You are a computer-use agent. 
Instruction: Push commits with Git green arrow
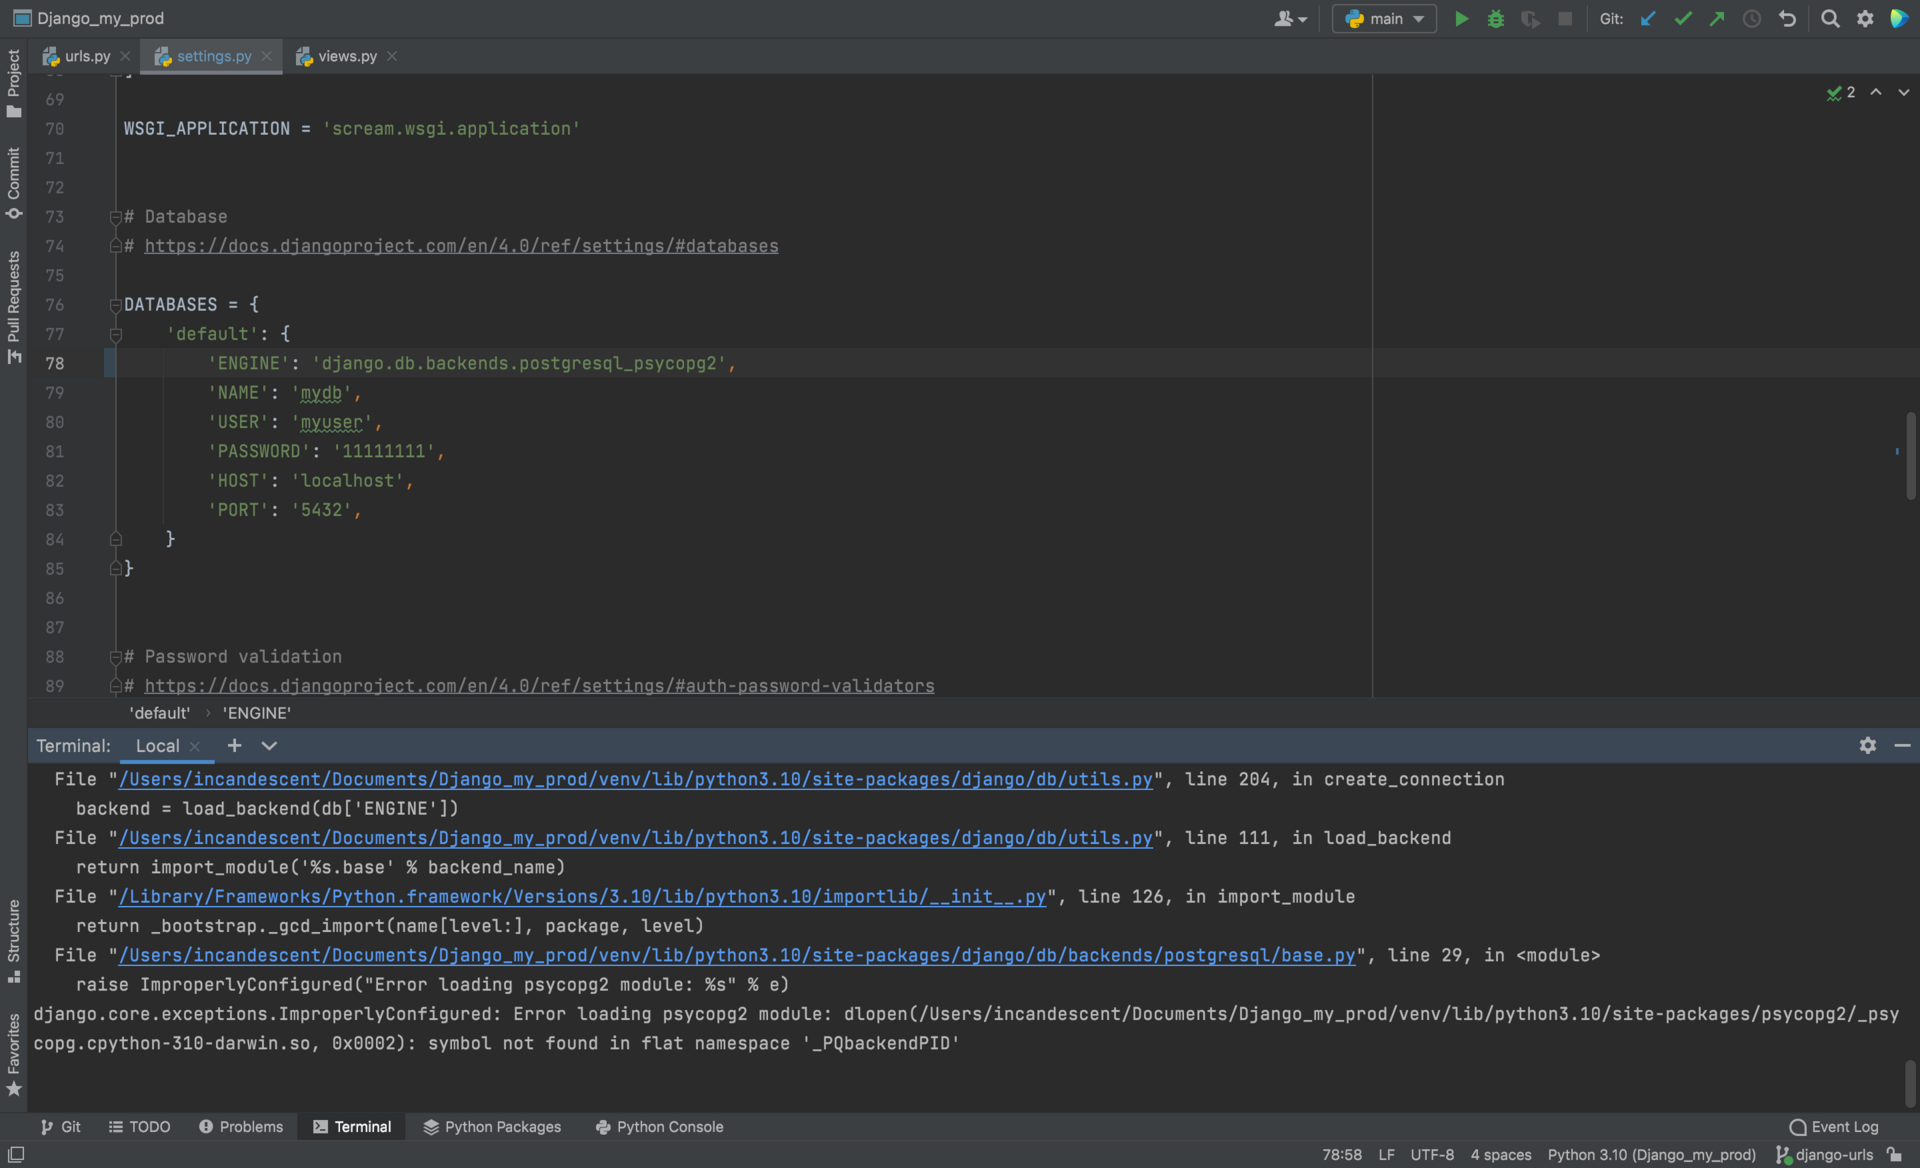[x=1717, y=19]
